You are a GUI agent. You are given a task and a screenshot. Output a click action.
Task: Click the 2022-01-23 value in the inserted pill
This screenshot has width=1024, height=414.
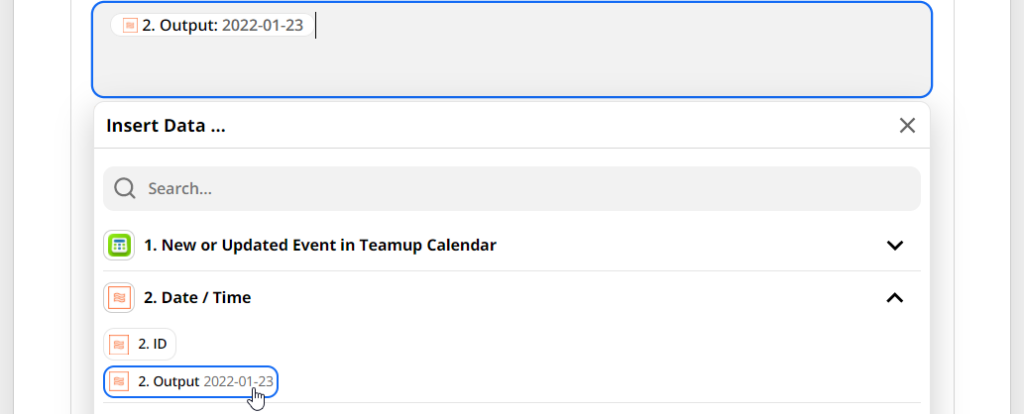click(263, 26)
